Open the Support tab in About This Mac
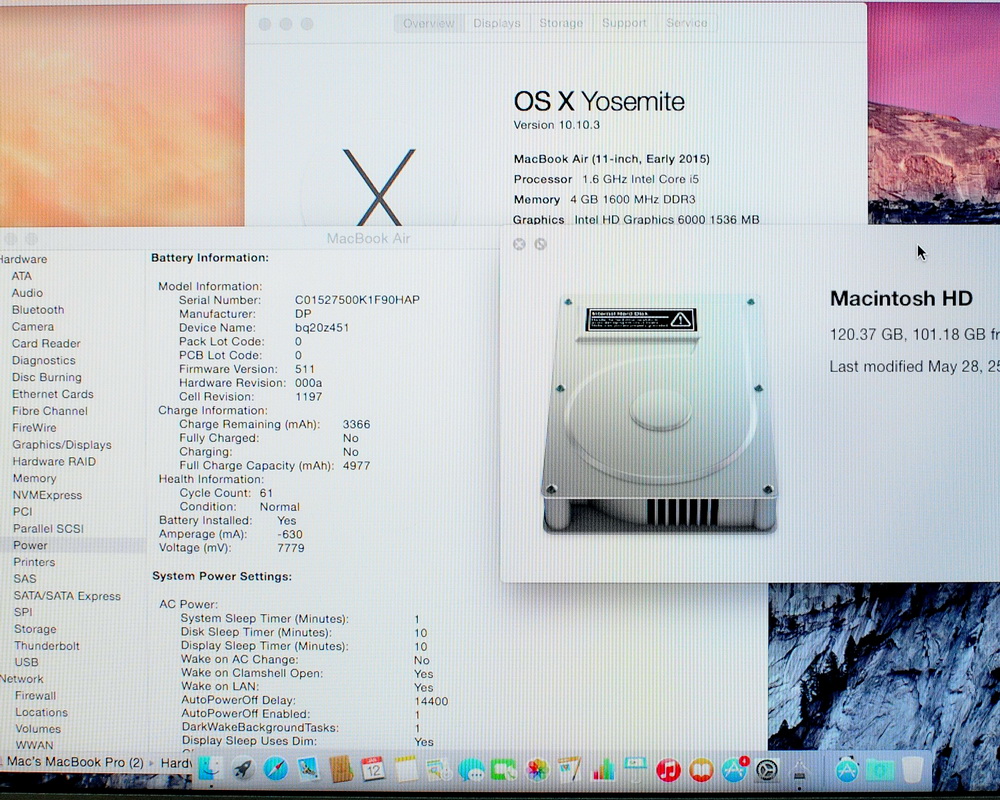The height and width of the screenshot is (800, 1000). click(x=624, y=24)
